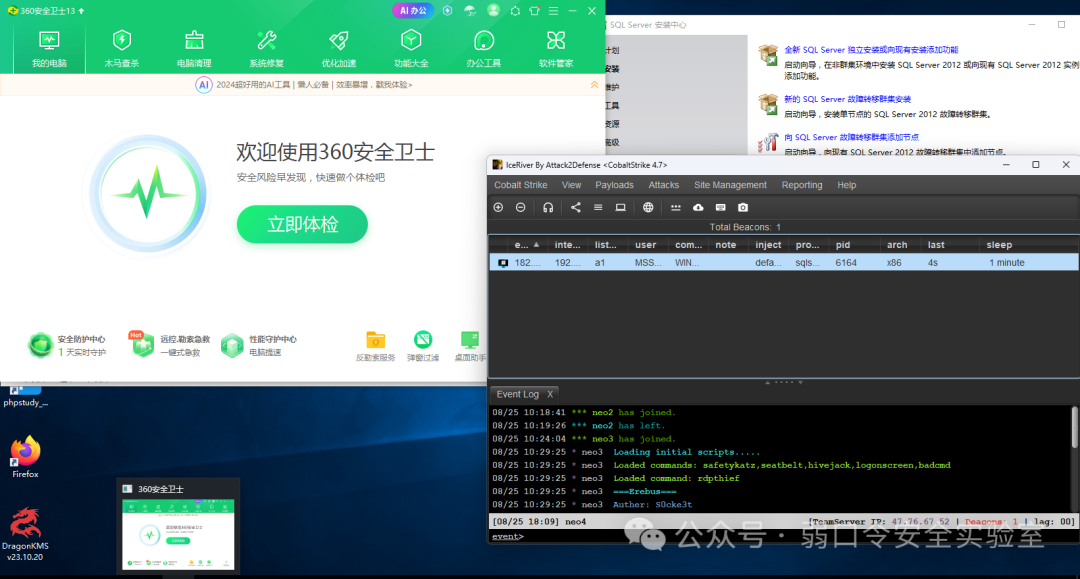Click listeners headphones icon

point(548,207)
